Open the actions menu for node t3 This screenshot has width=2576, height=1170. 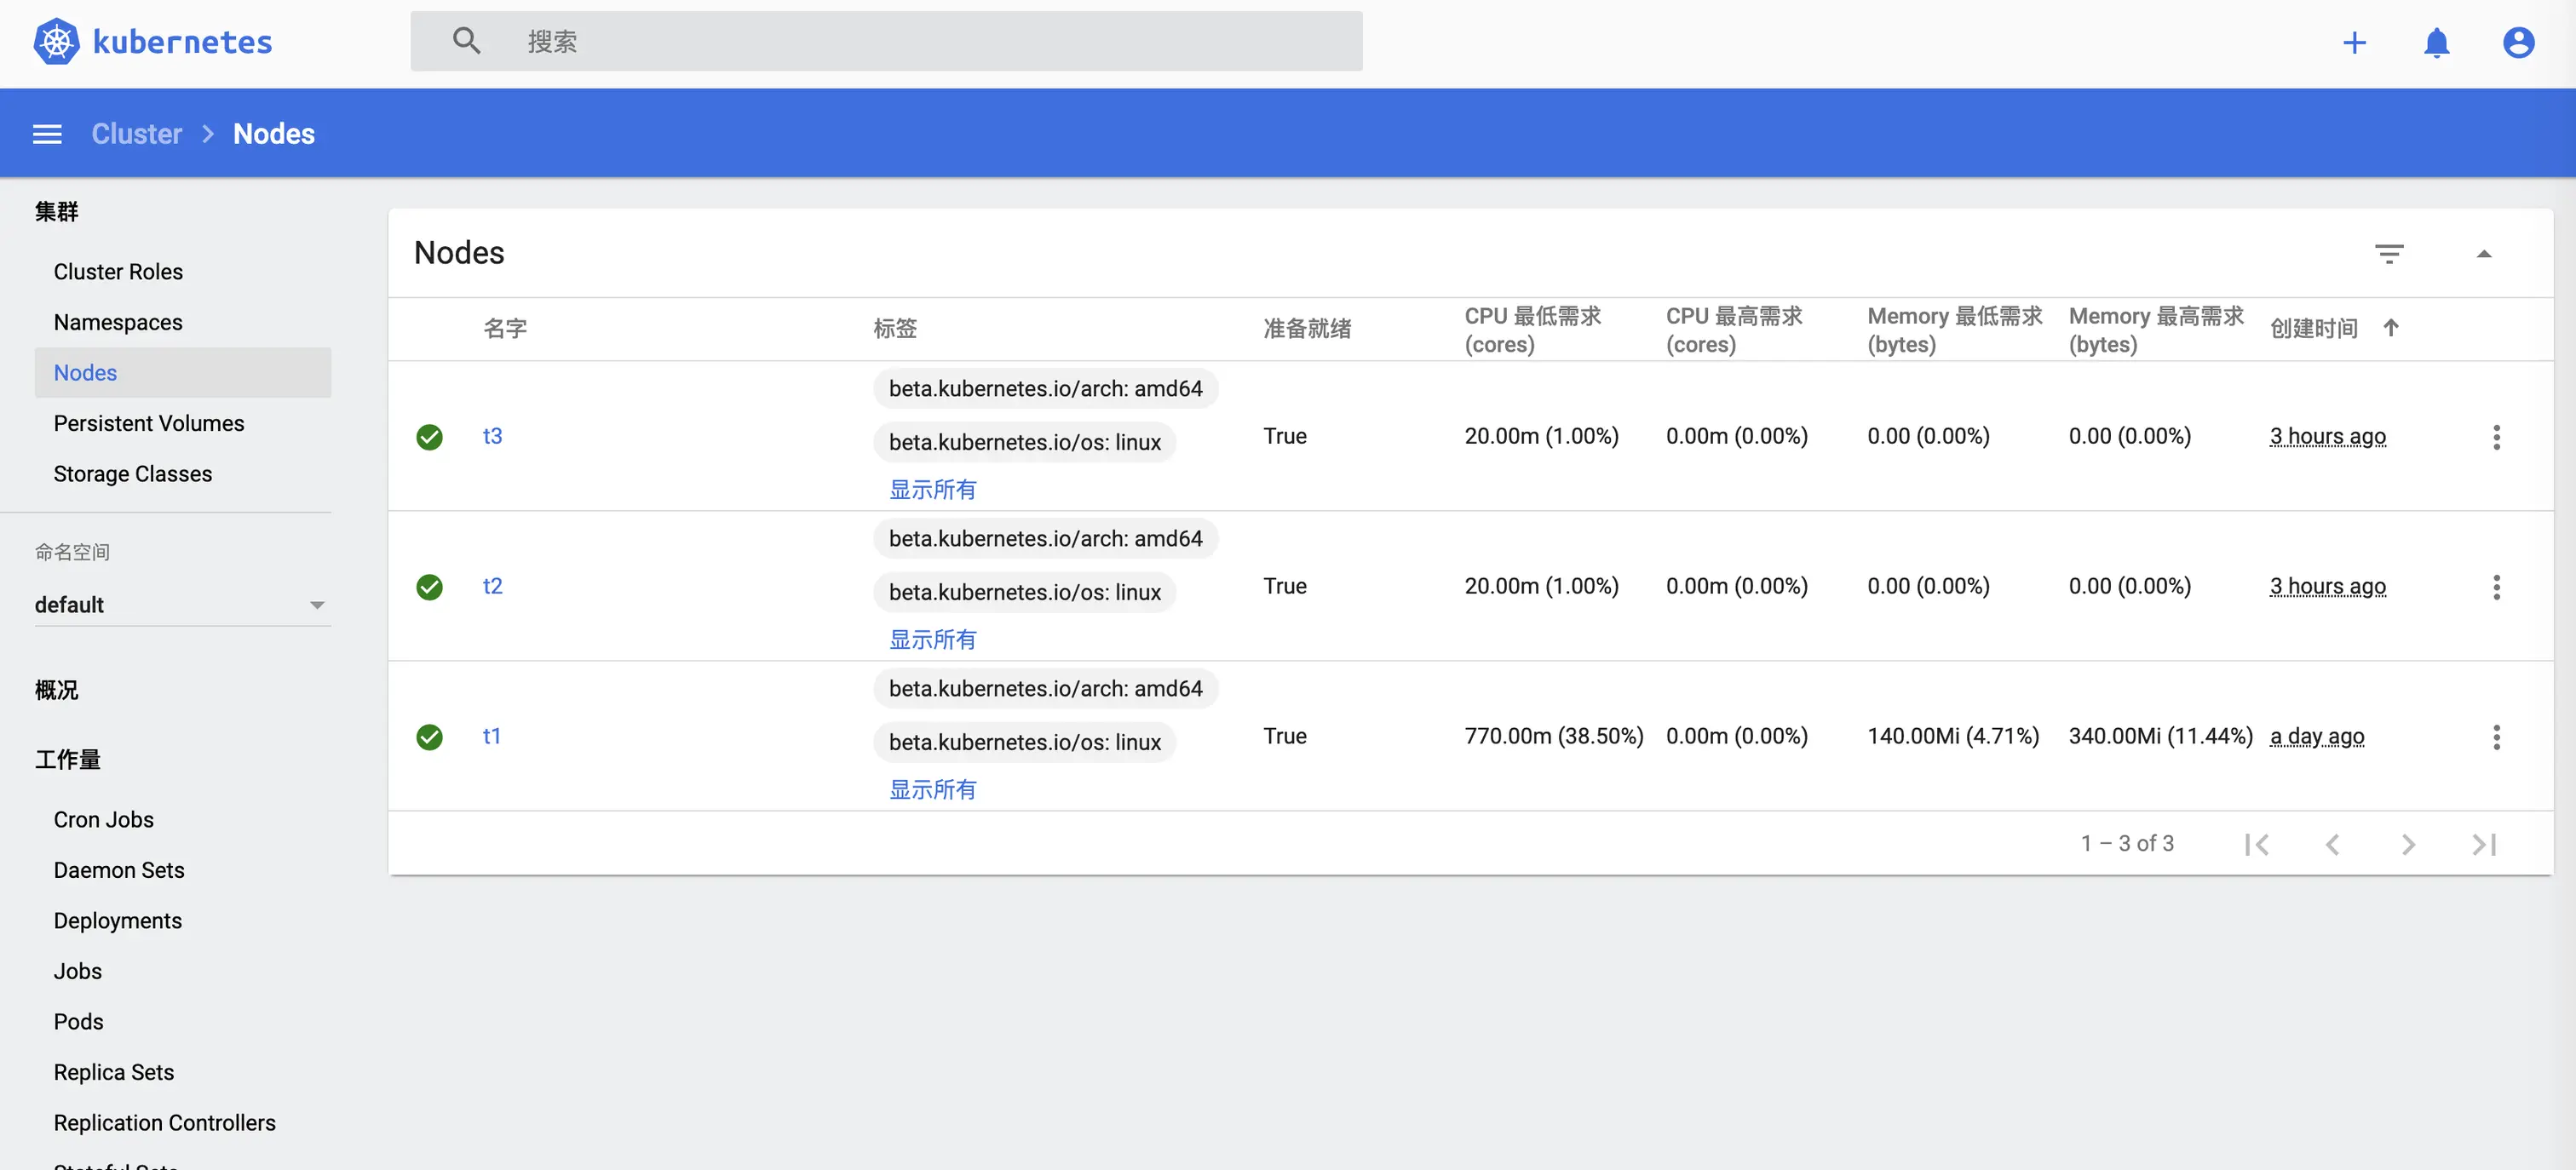click(x=2496, y=437)
